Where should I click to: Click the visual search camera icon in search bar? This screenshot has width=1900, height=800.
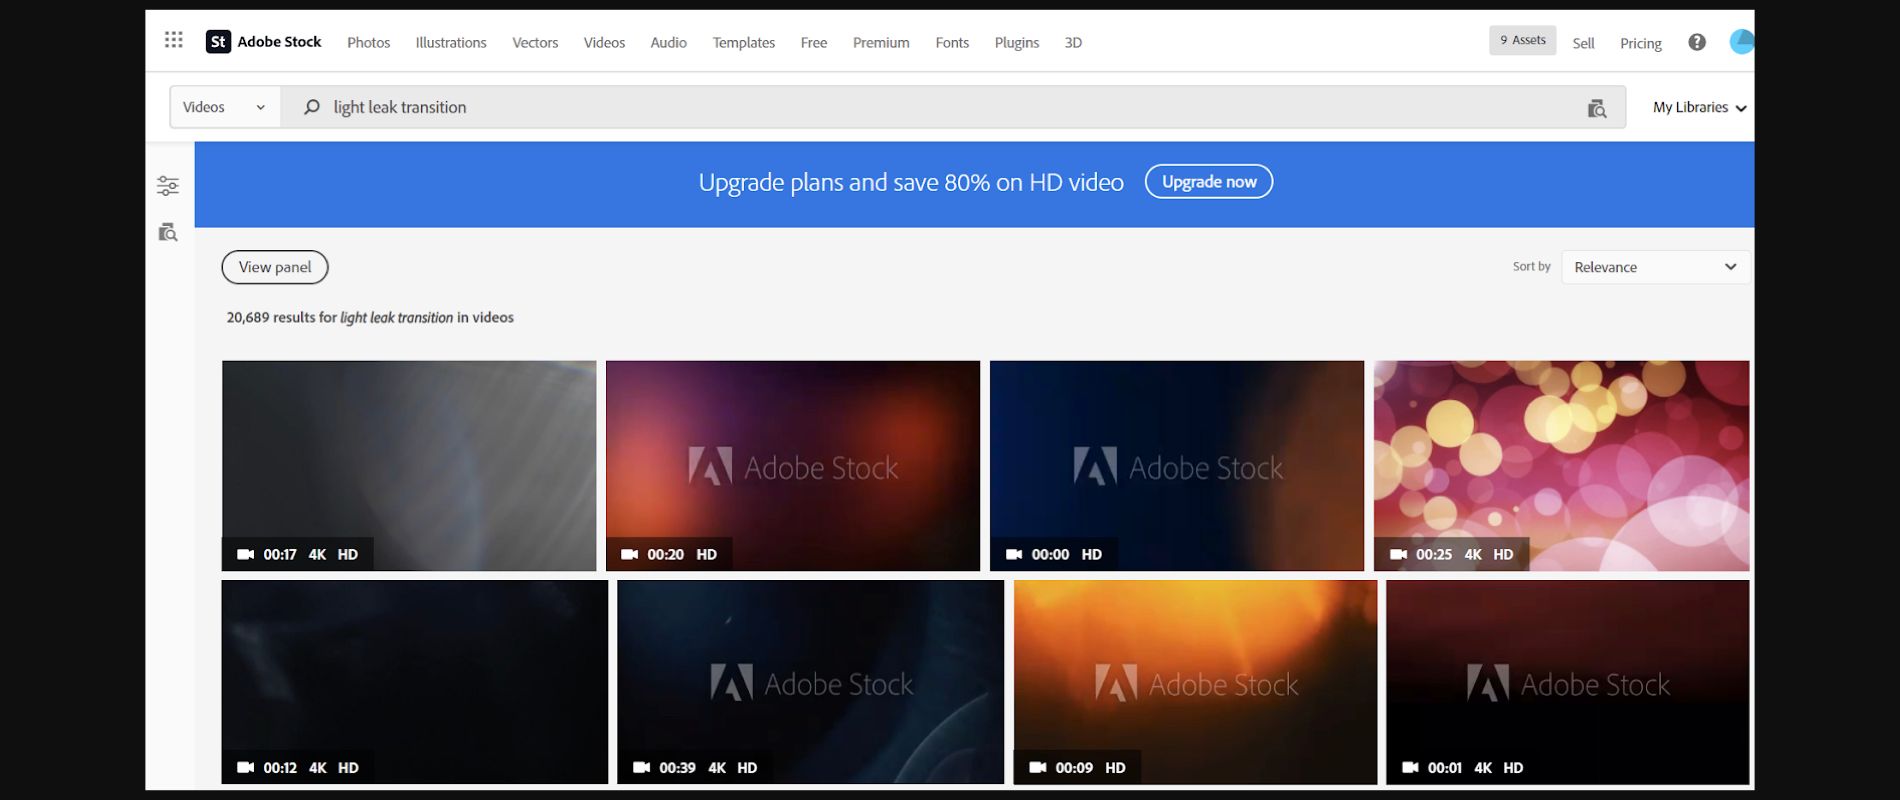pos(1596,108)
